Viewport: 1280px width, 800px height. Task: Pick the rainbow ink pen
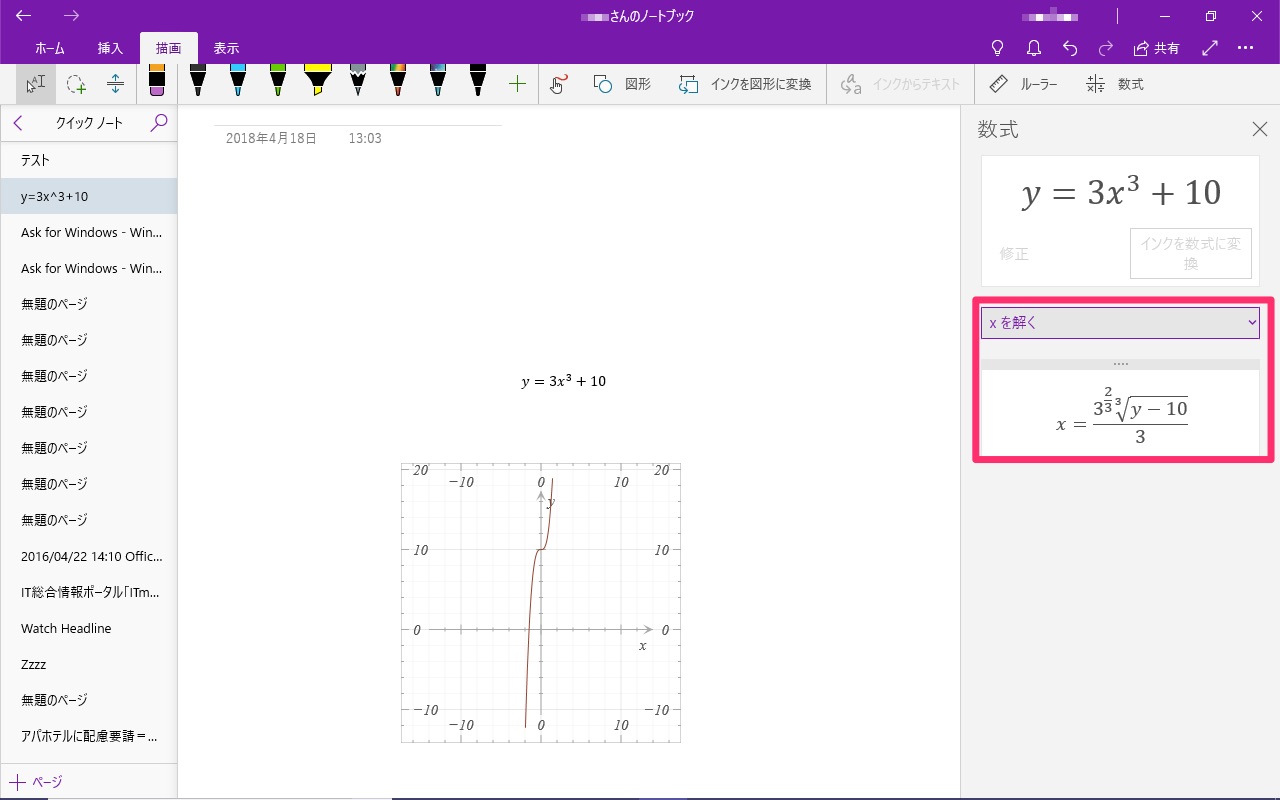tap(398, 82)
